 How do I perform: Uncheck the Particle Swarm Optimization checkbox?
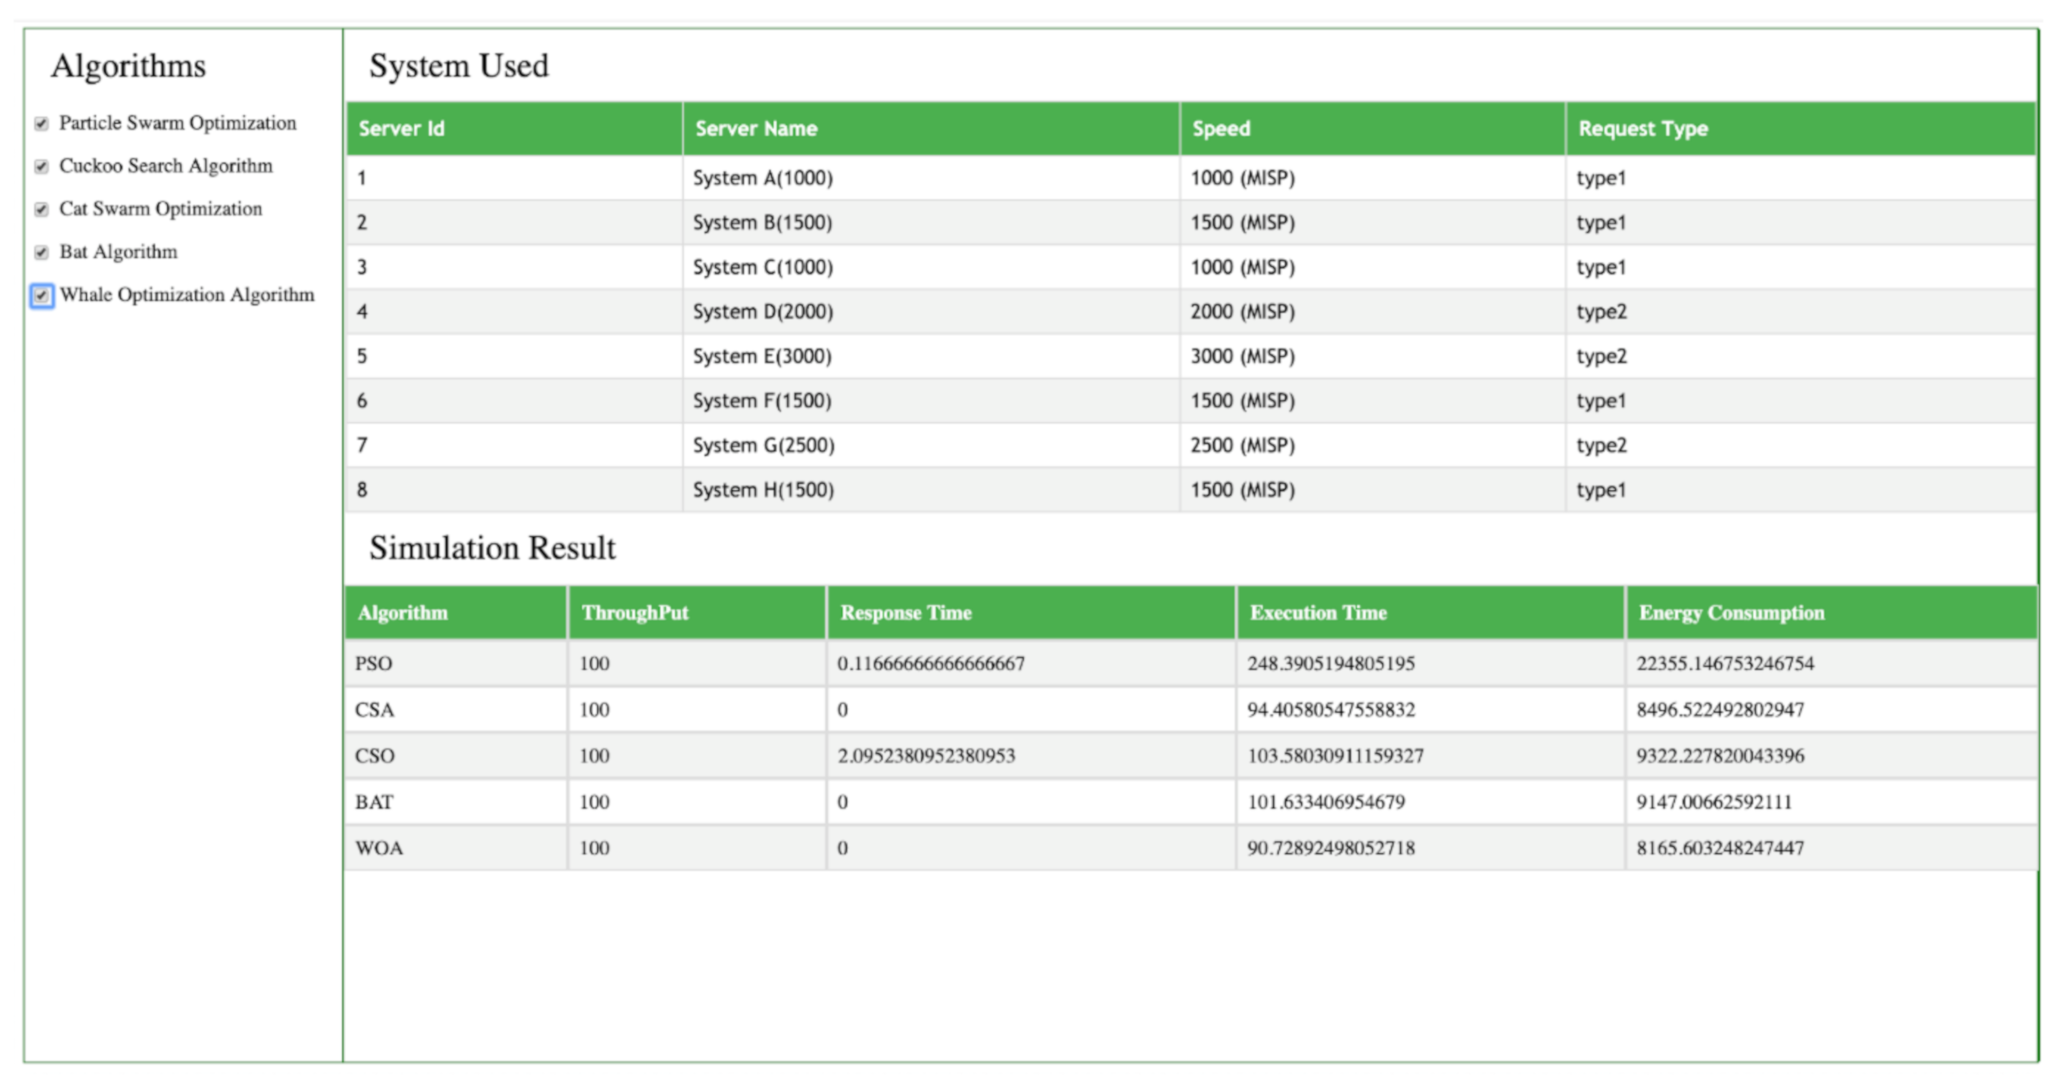pos(41,124)
